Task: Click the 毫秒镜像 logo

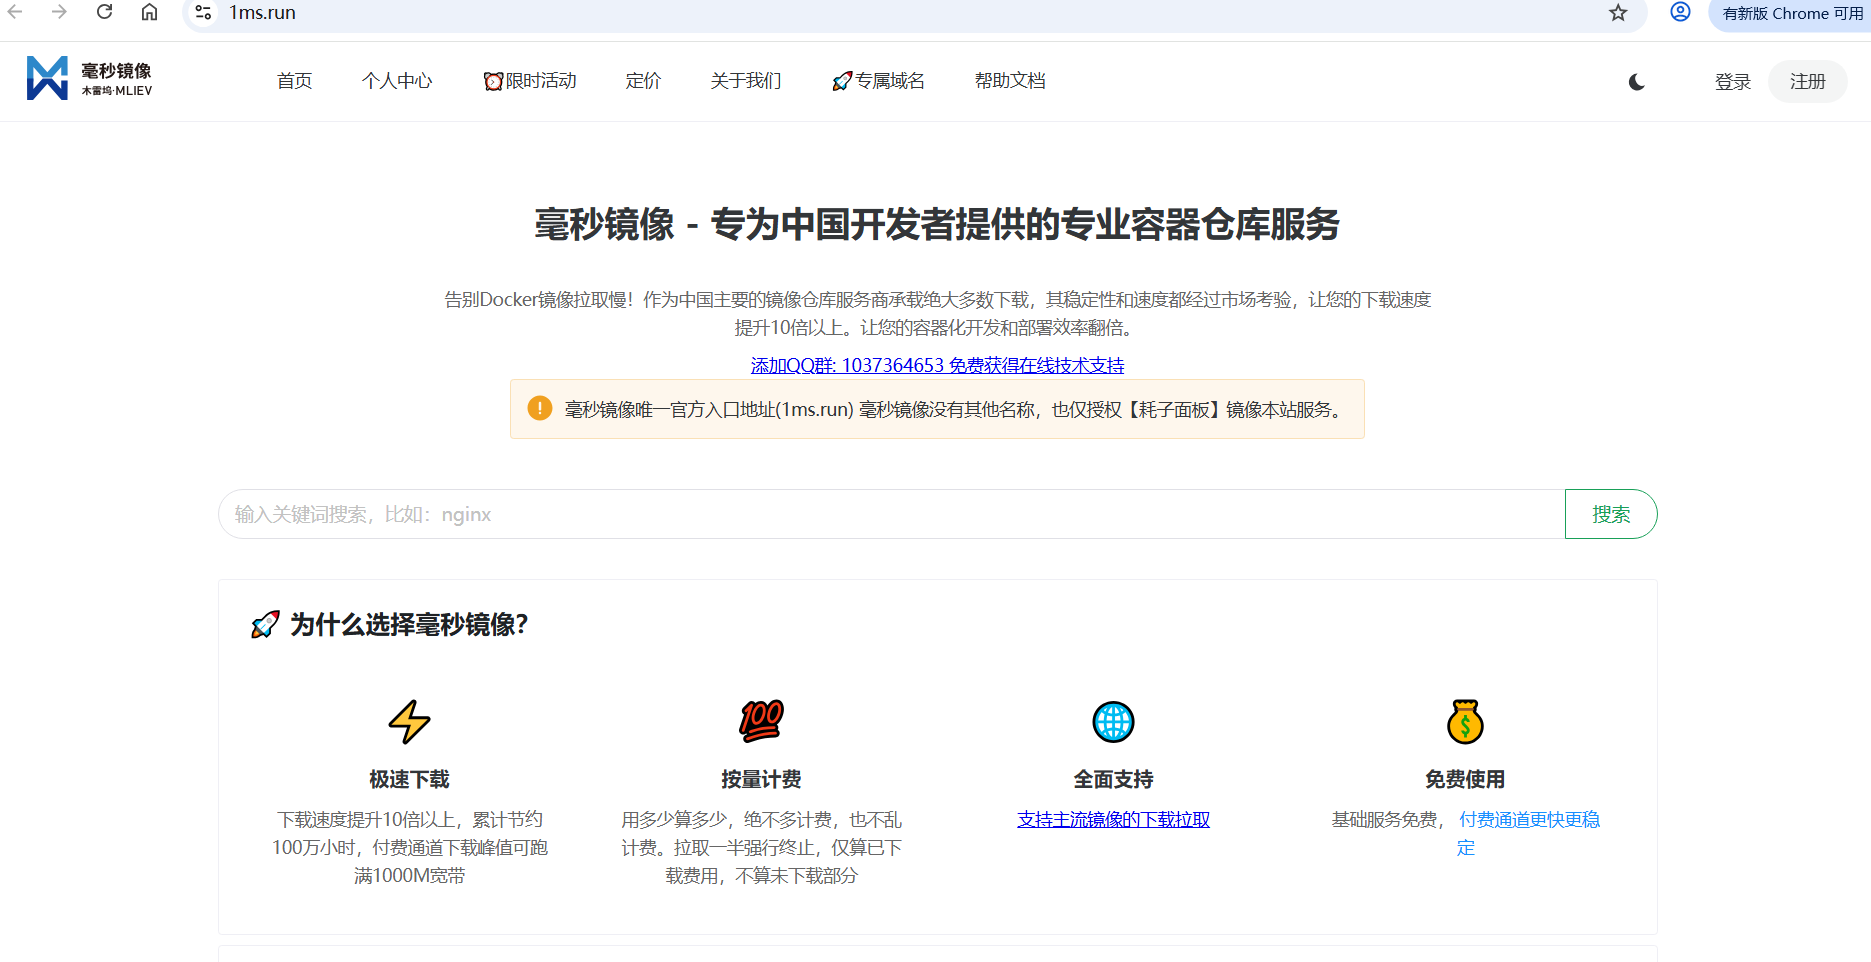Action: coord(90,78)
